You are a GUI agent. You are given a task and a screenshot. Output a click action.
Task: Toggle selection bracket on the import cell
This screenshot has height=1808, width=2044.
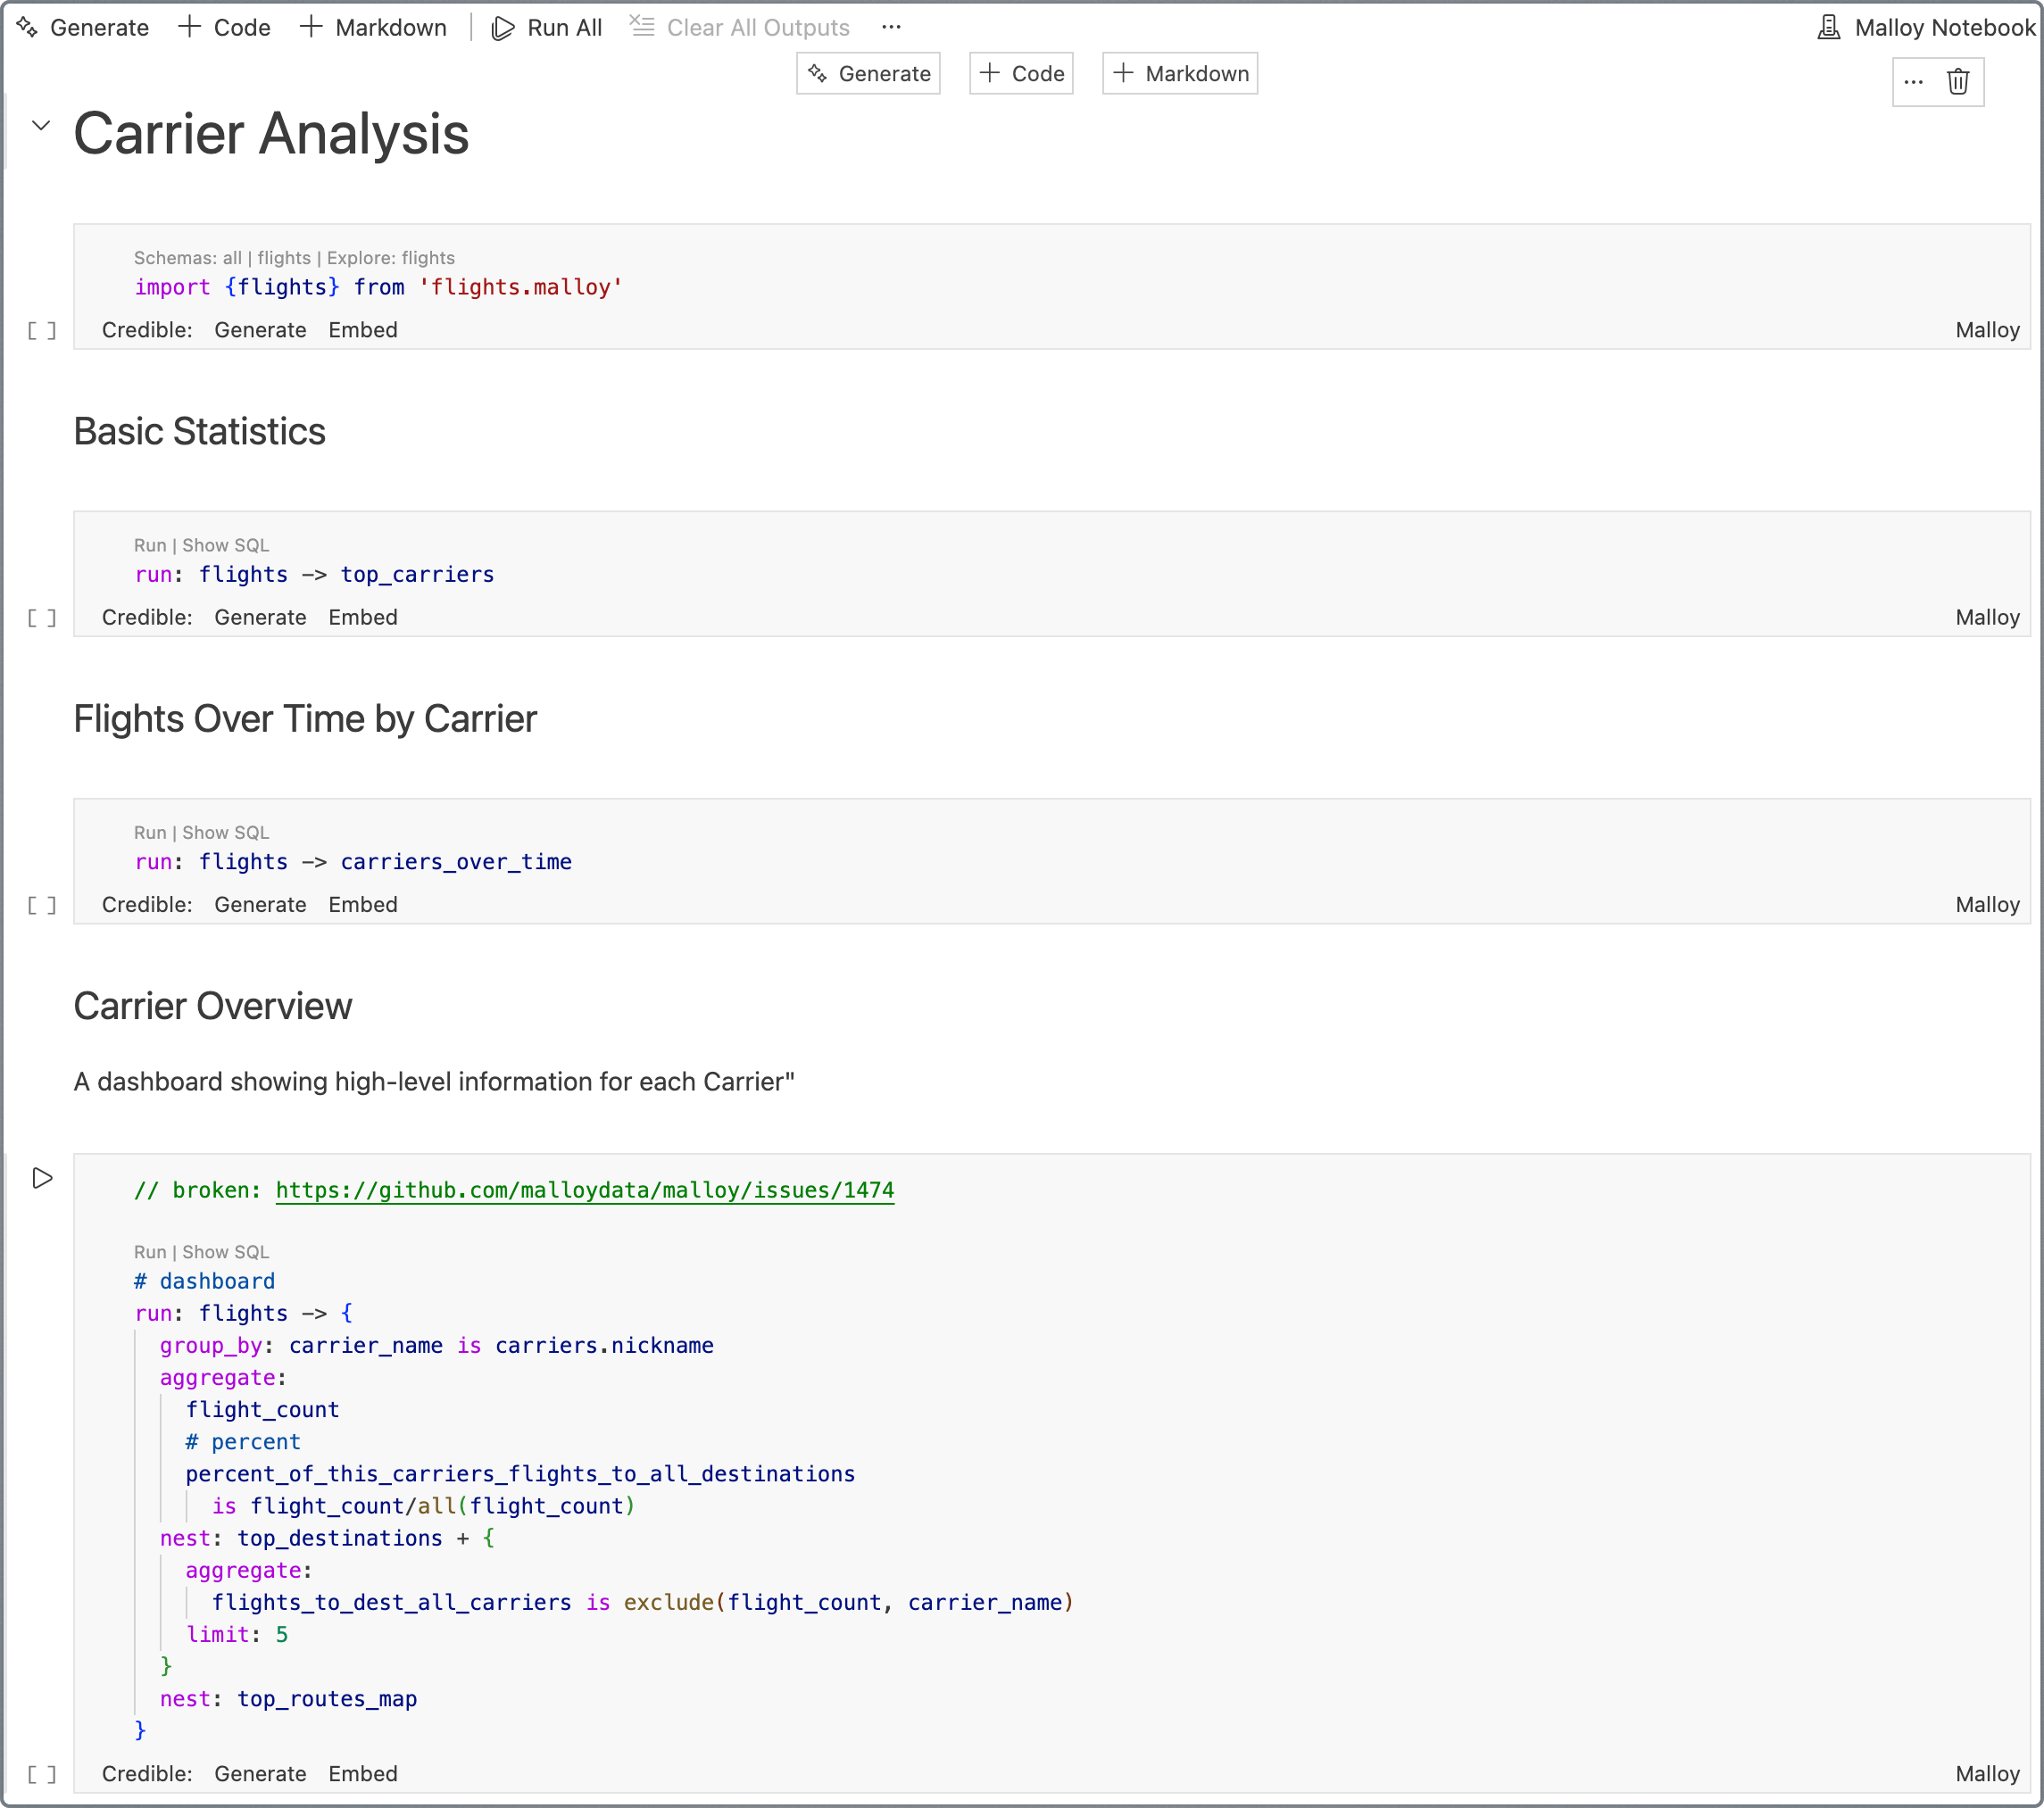(x=42, y=330)
